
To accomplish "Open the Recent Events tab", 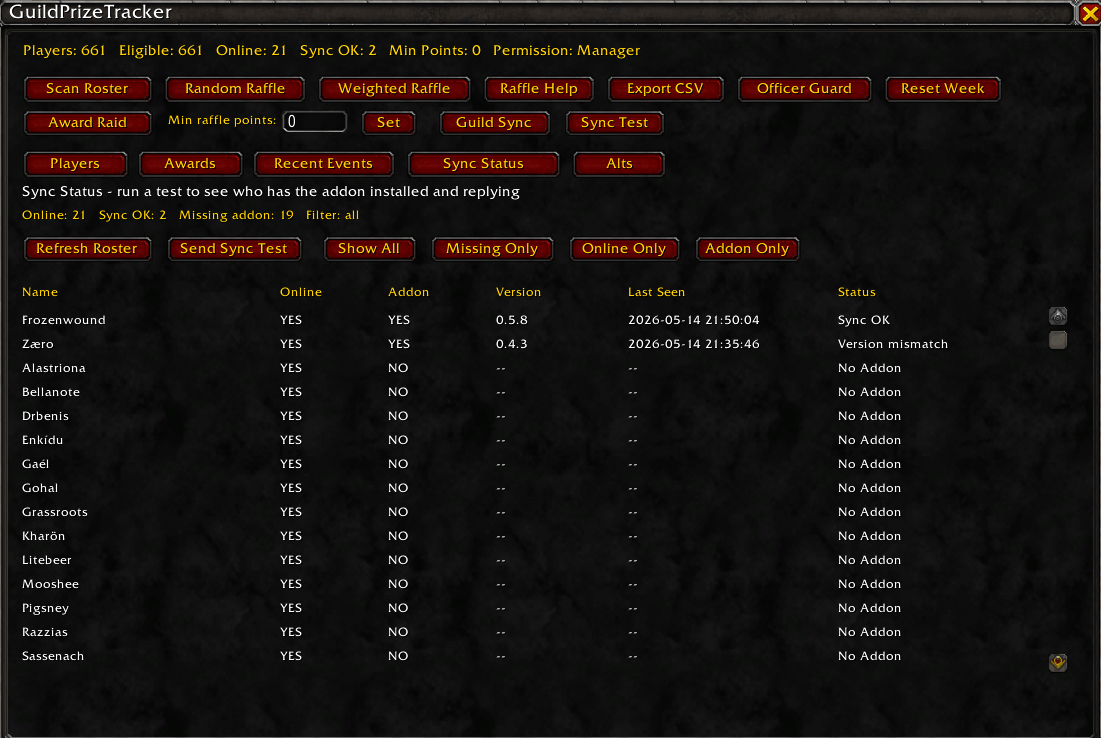I will tap(323, 163).
